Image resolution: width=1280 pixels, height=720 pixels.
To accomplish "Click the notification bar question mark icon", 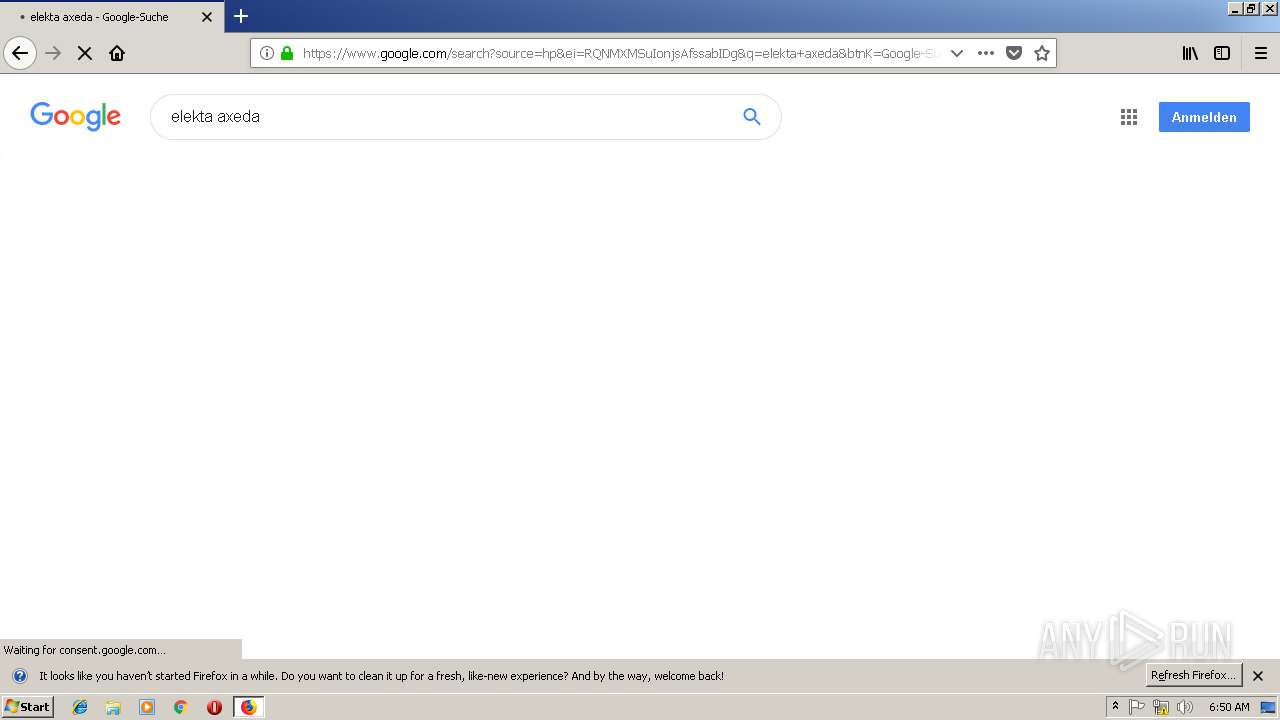I will [19, 676].
